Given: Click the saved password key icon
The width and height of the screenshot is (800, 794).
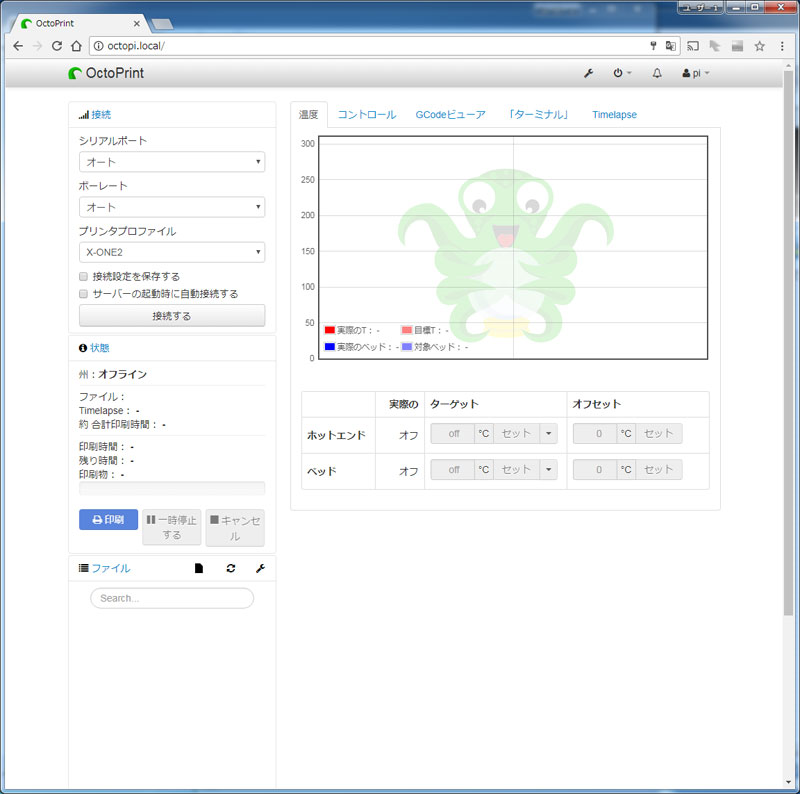Looking at the screenshot, I should pyautogui.click(x=654, y=46).
